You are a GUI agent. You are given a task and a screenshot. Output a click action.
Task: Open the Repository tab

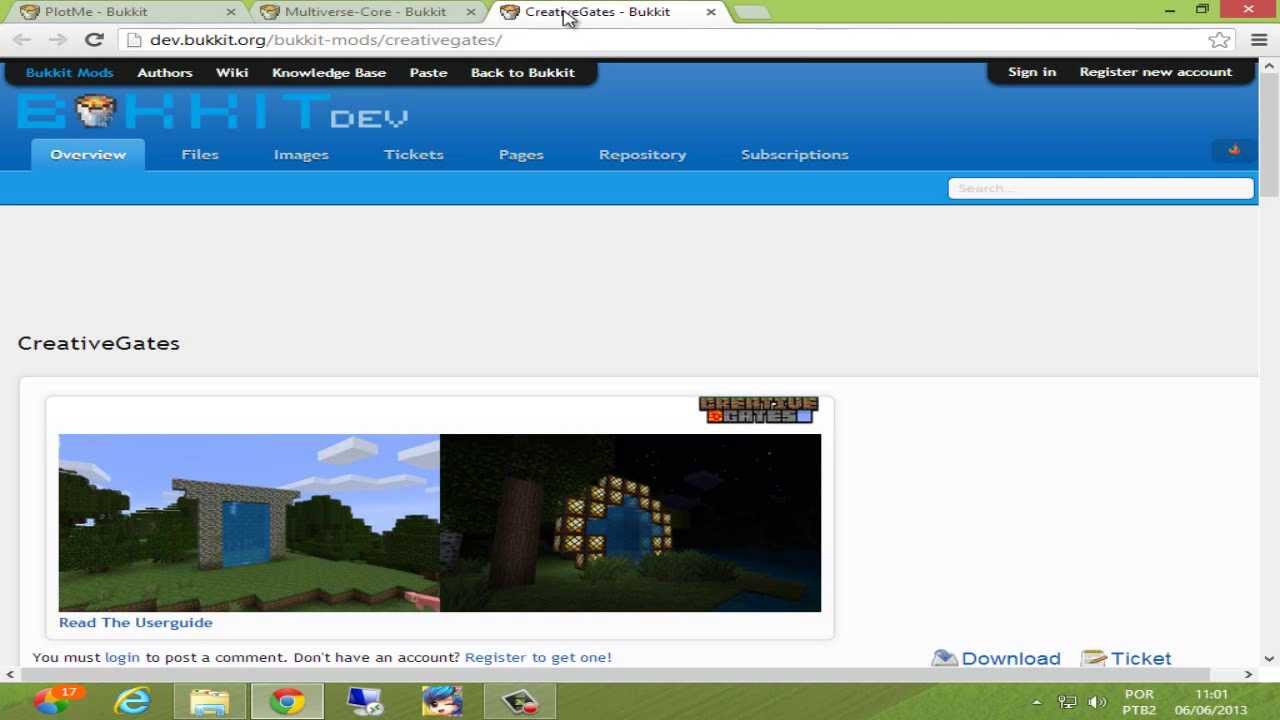642,154
